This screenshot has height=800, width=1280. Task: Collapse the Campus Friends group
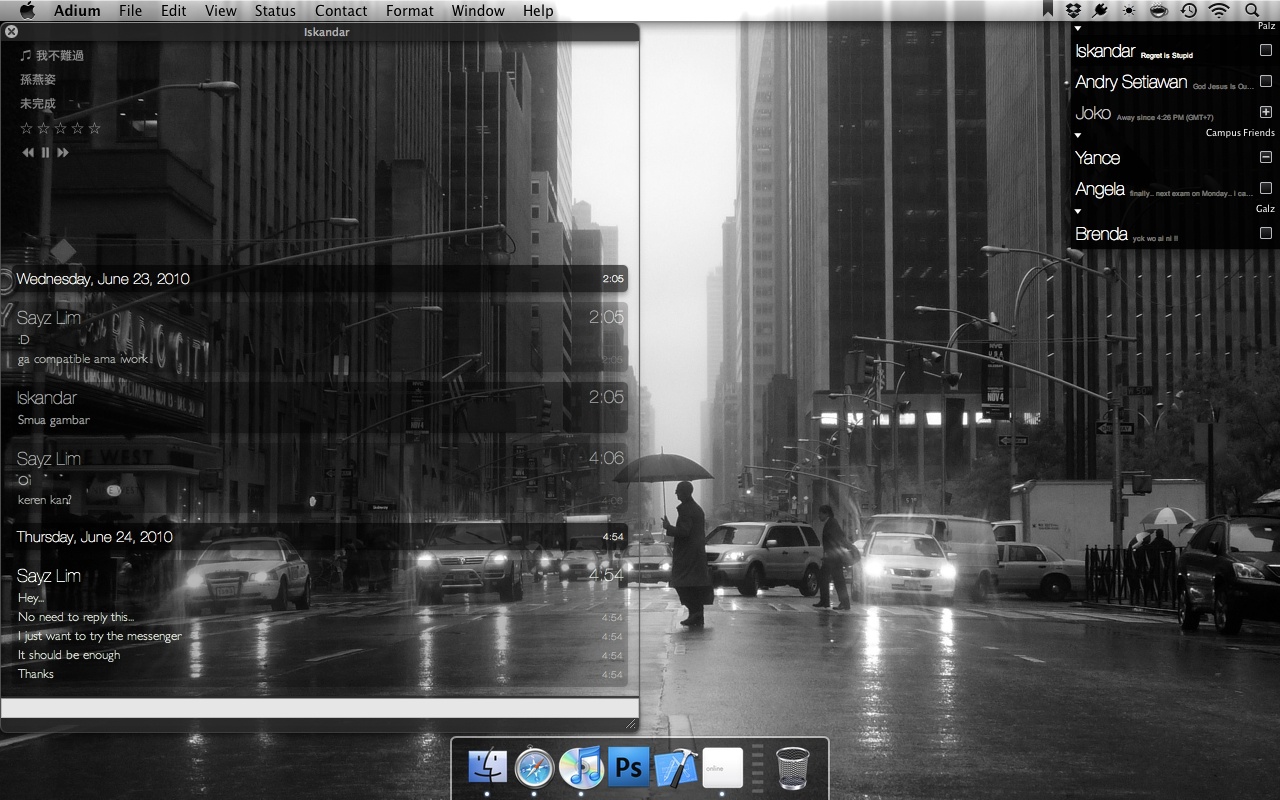tap(1078, 135)
